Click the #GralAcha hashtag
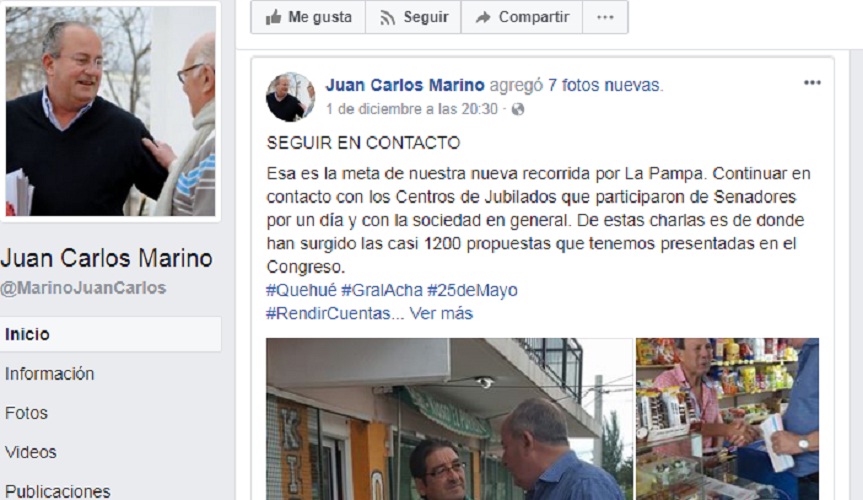Viewport: 863px width, 500px height. pos(382,290)
